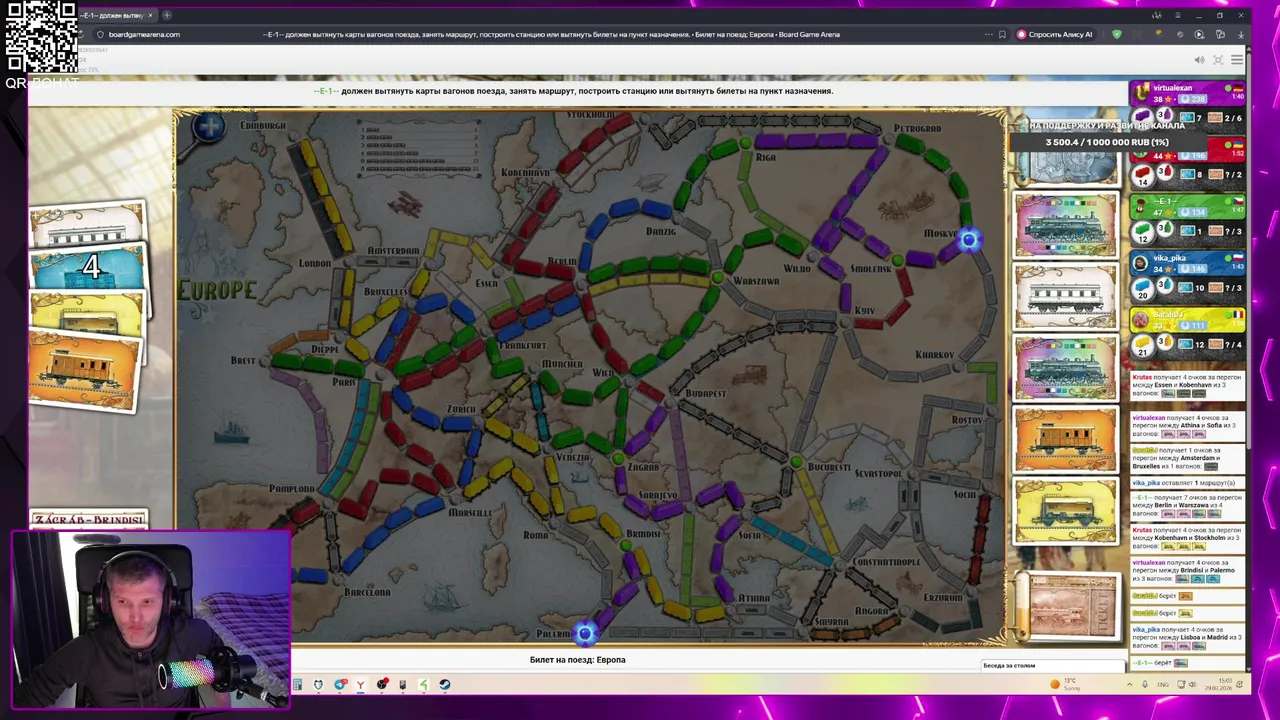Screen dimensions: 1280x720
Task: Select yellow train card in hand
Action: pos(88,315)
